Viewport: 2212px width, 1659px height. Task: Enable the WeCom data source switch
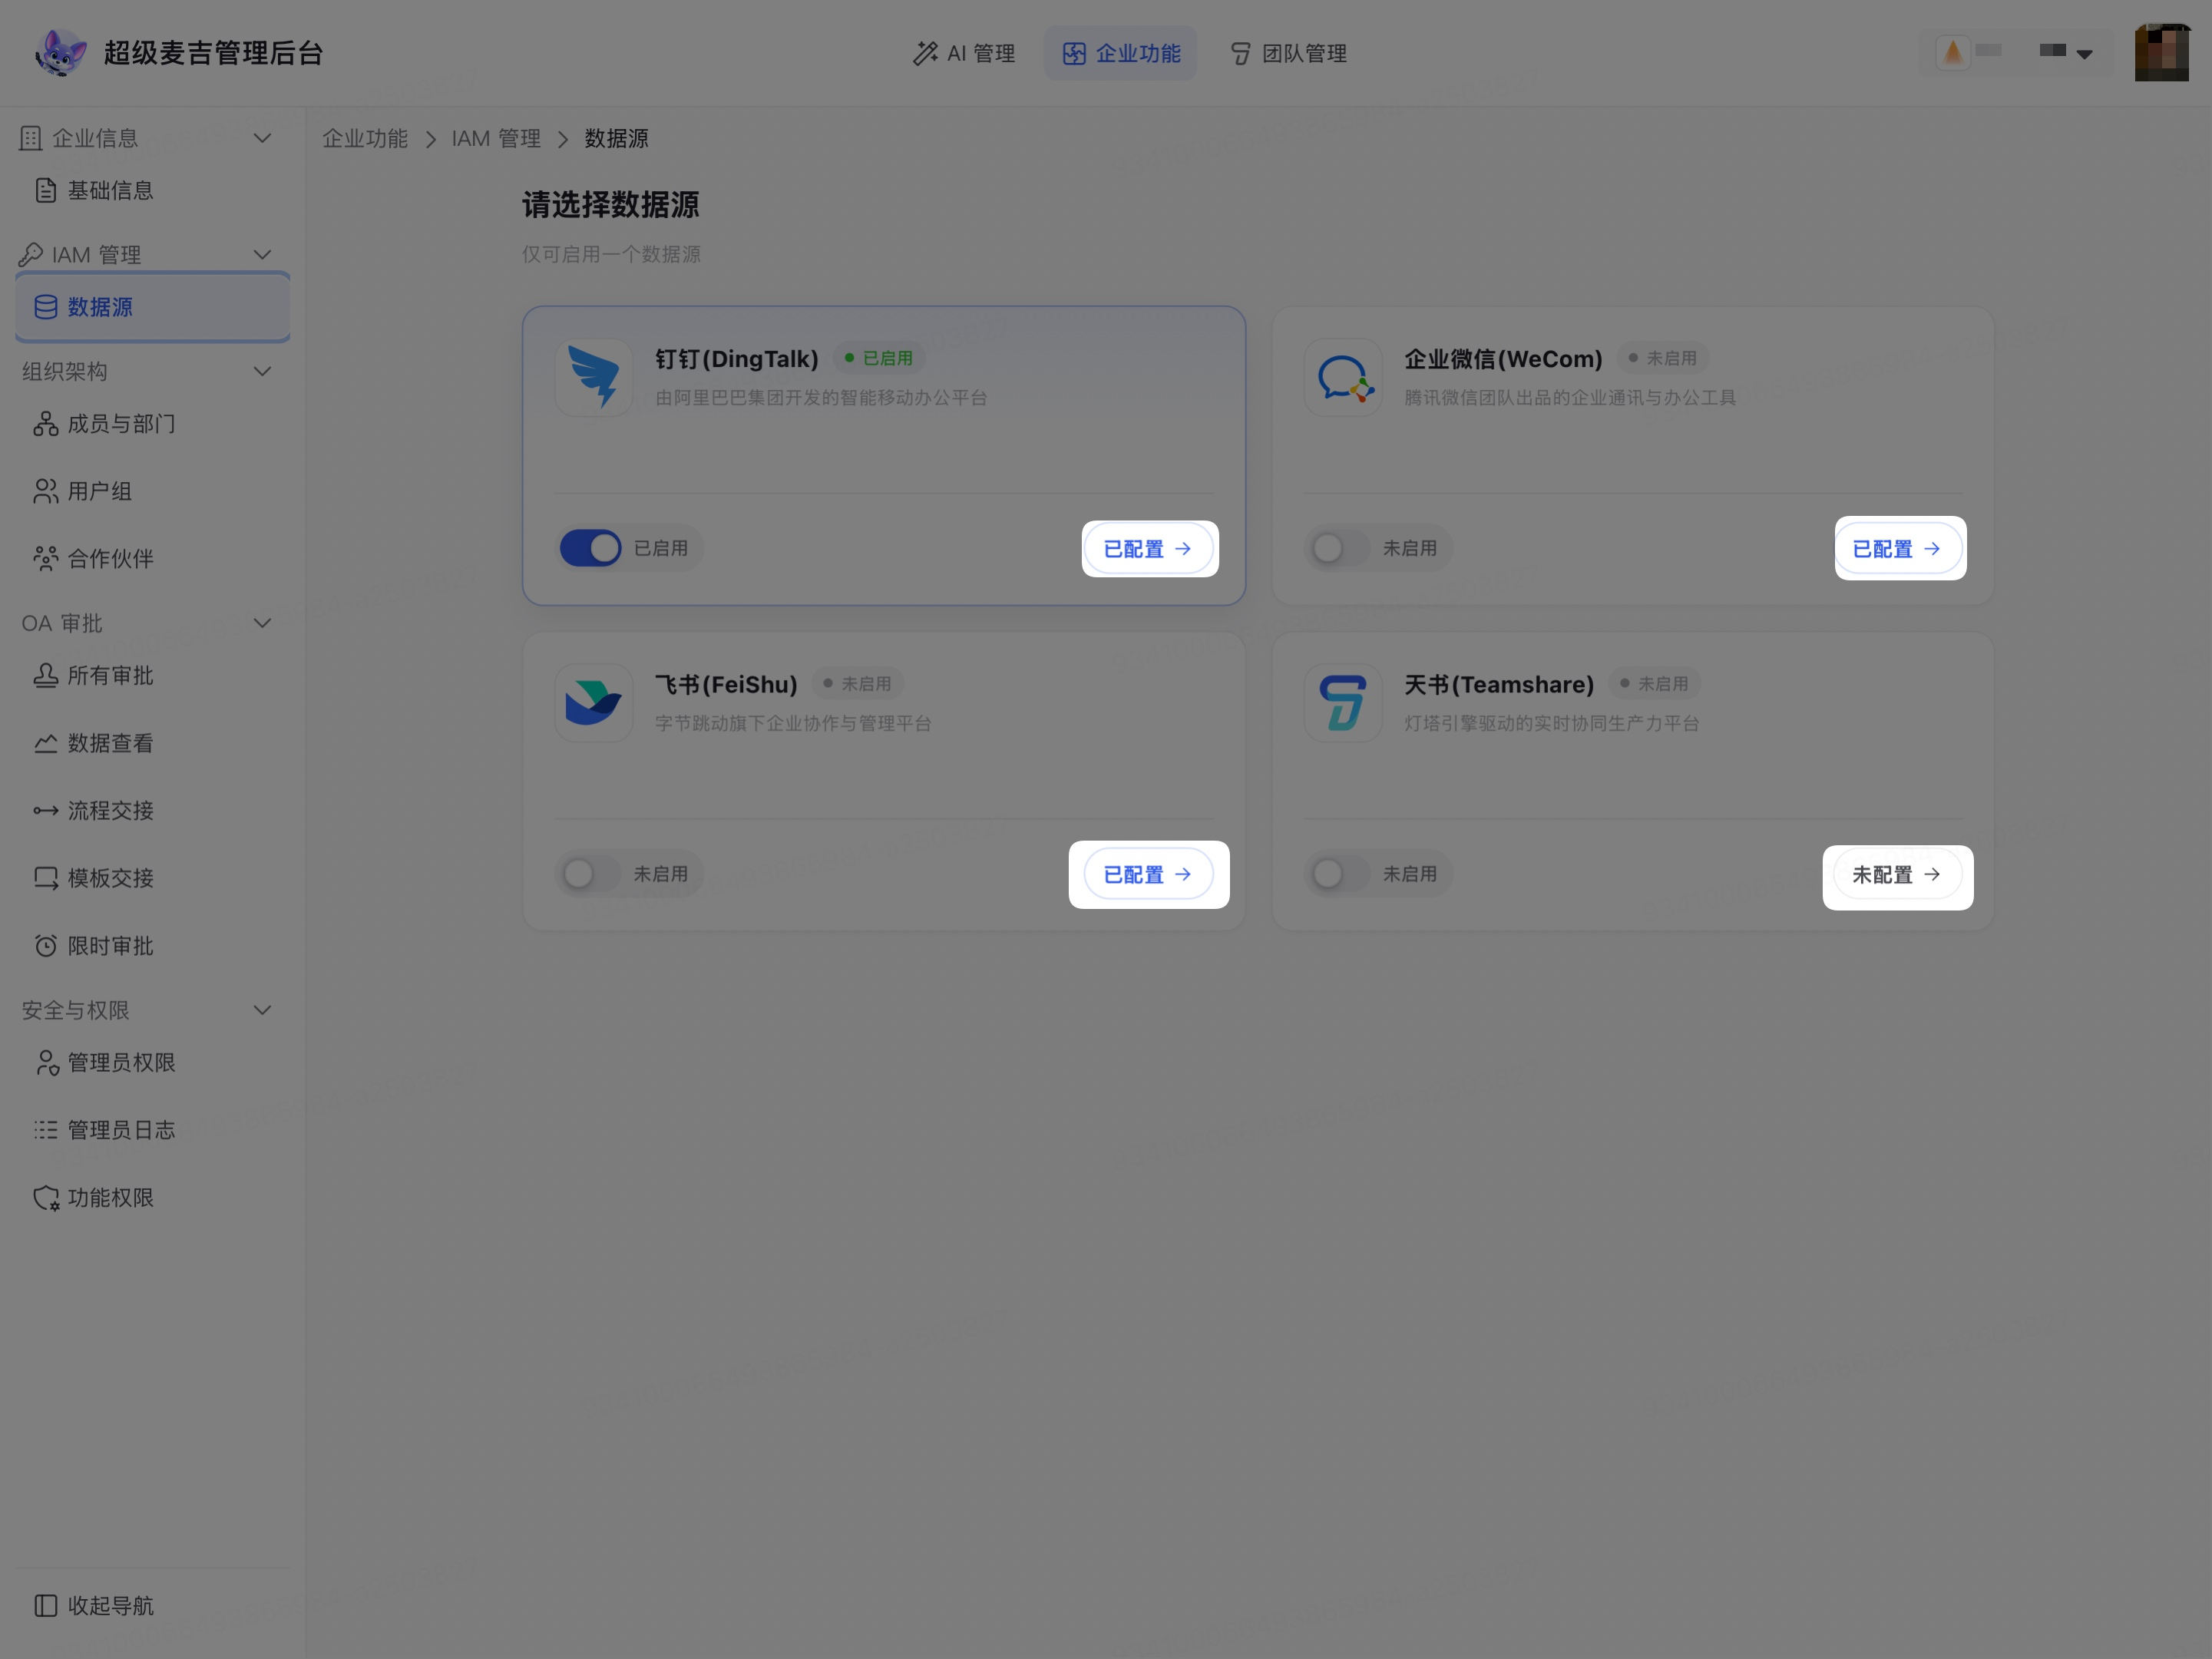click(1338, 548)
